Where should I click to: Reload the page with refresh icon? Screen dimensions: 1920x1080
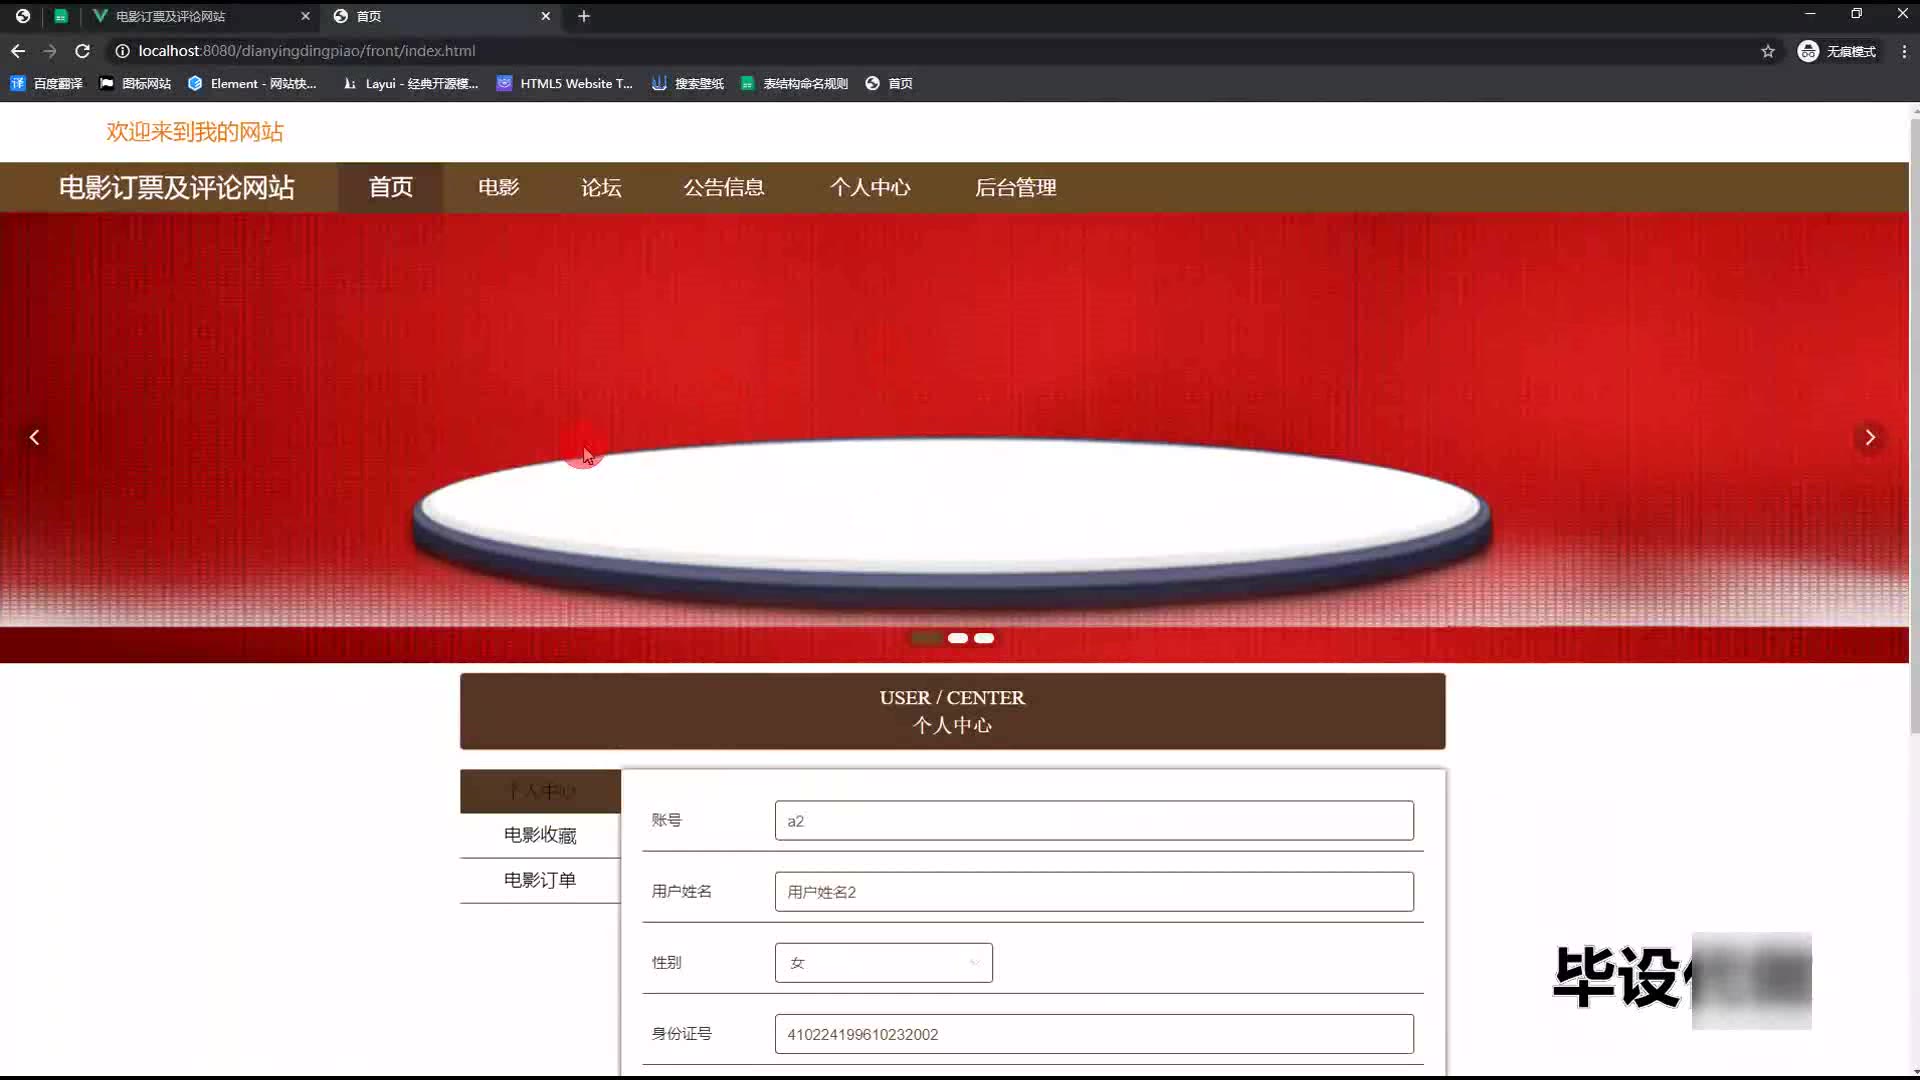tap(83, 51)
